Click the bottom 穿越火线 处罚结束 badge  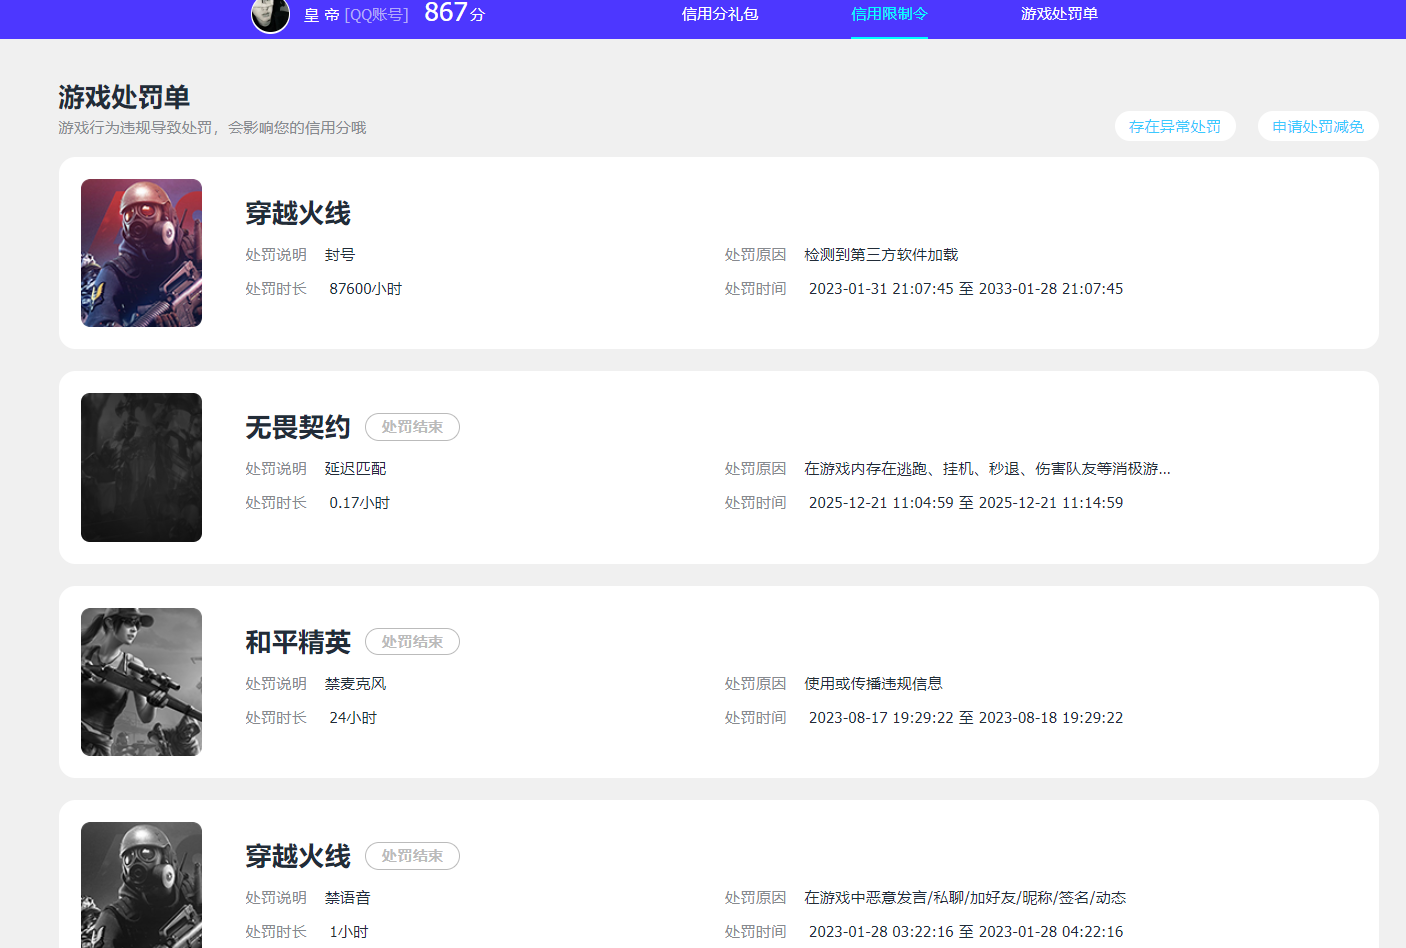point(412,856)
